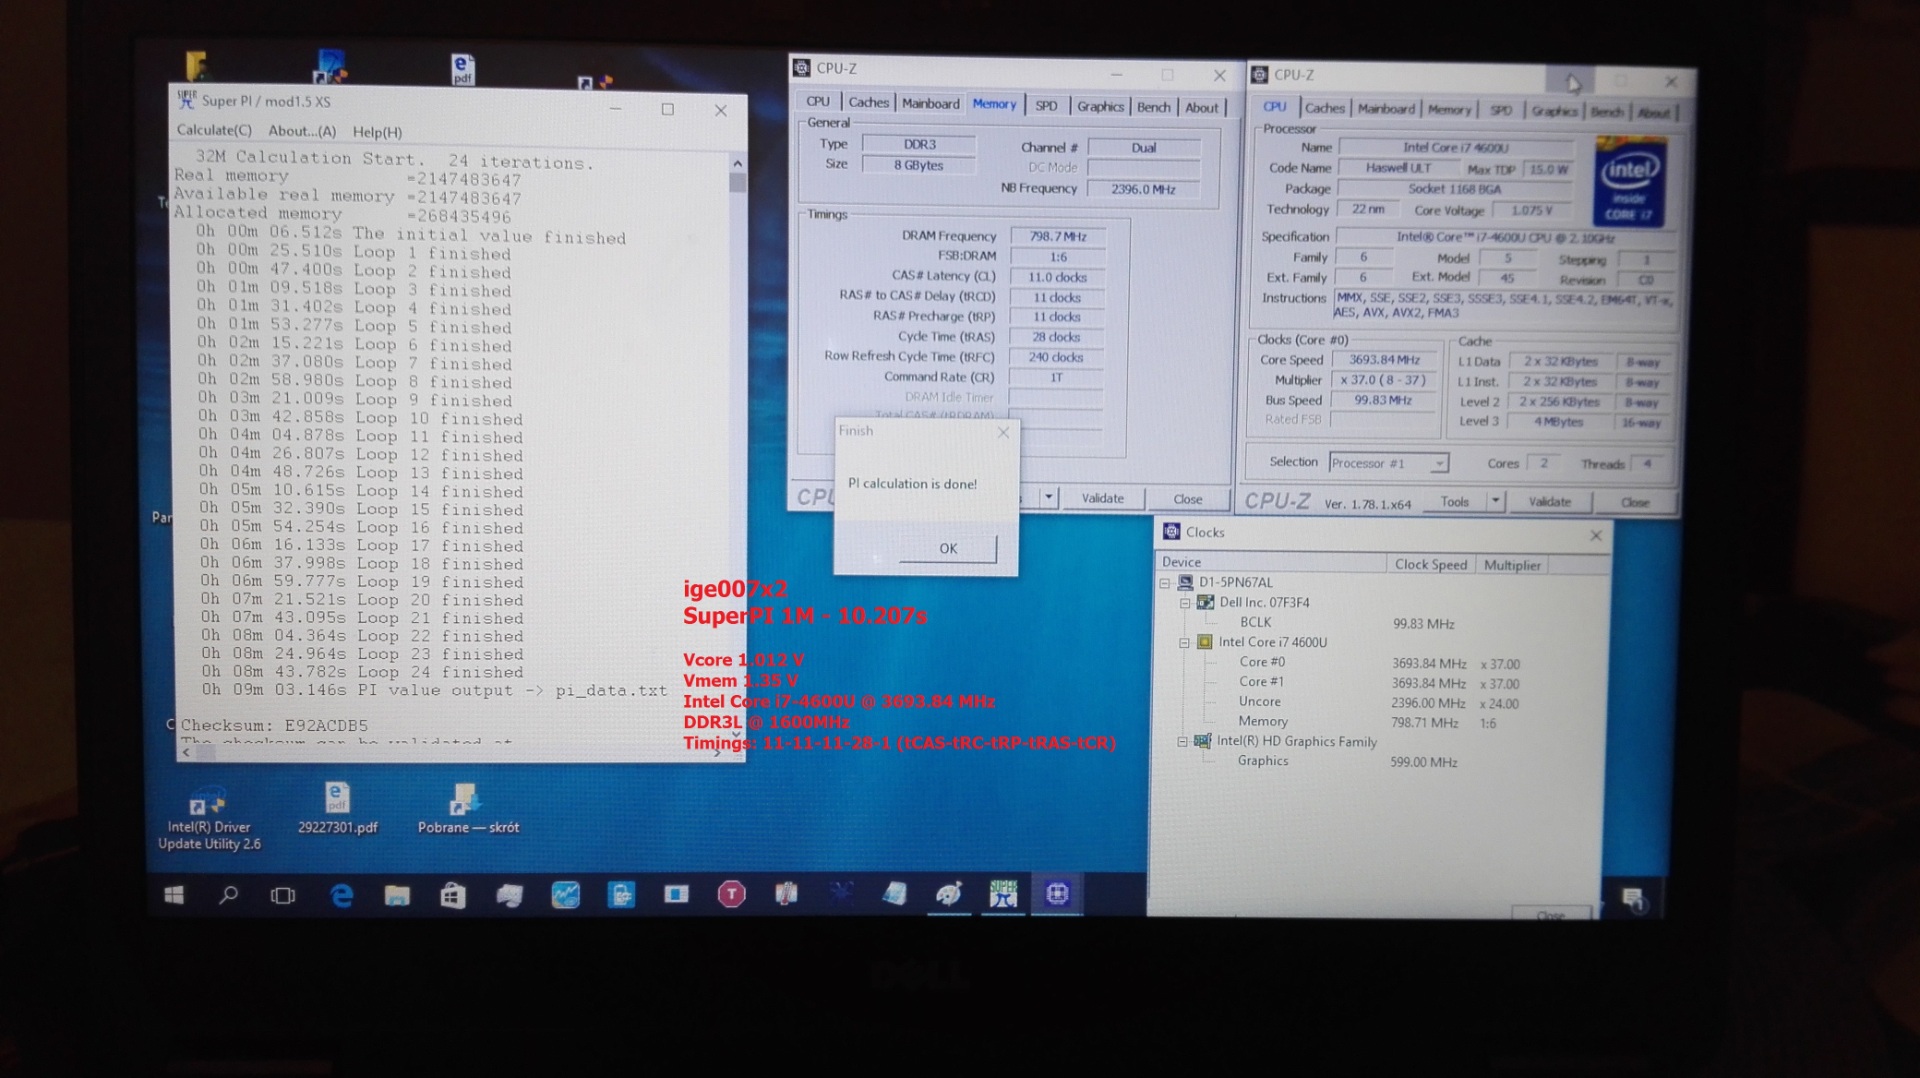The height and width of the screenshot is (1078, 1920).
Task: Click Close button in CPU-Z processor window
Action: point(1635,503)
